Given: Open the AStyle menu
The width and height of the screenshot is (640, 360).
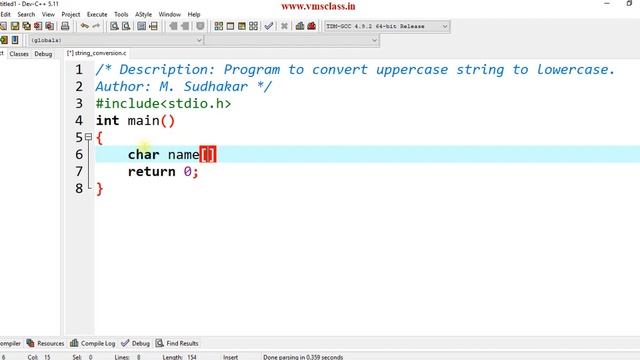Looking at the screenshot, I should [143, 14].
